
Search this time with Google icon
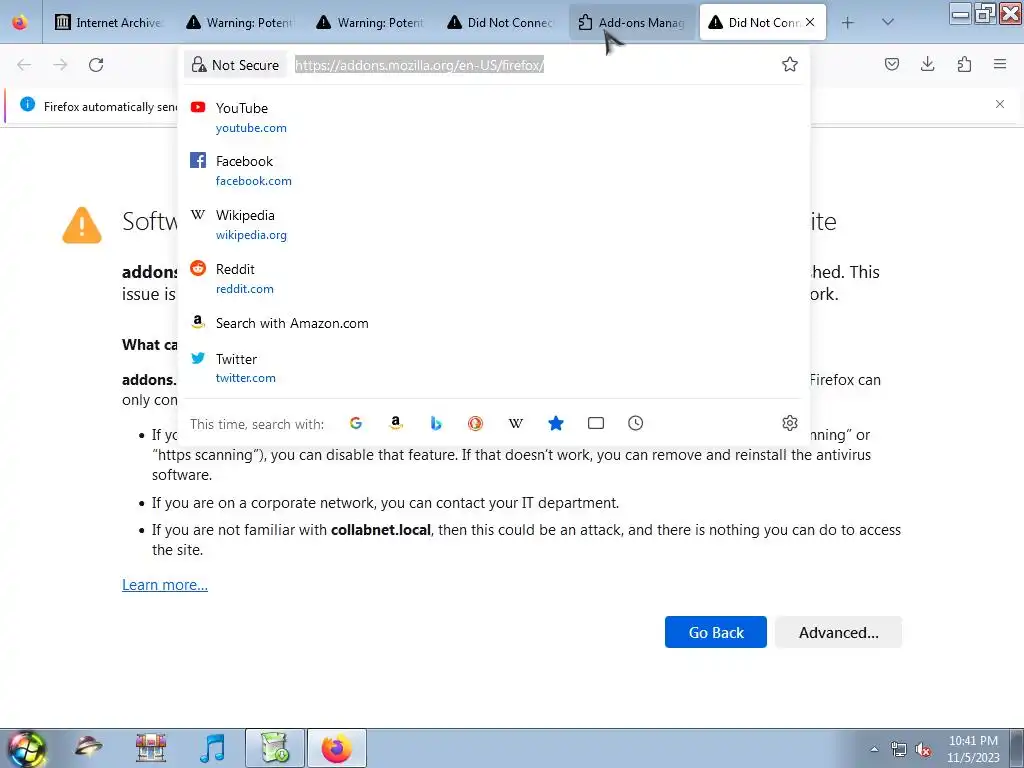[356, 424]
